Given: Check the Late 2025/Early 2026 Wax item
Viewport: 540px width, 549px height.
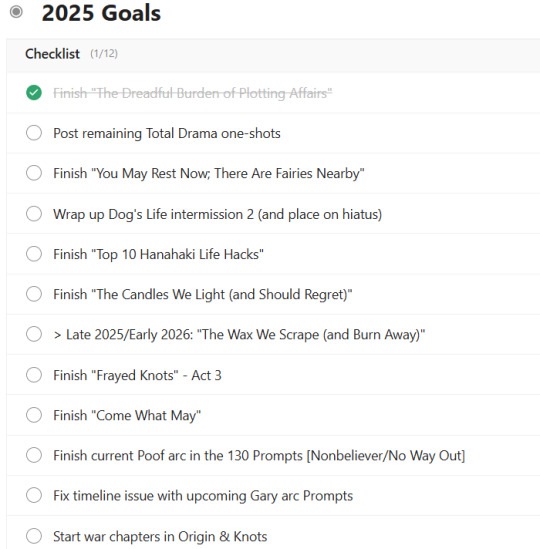Looking at the screenshot, I should pos(34,334).
